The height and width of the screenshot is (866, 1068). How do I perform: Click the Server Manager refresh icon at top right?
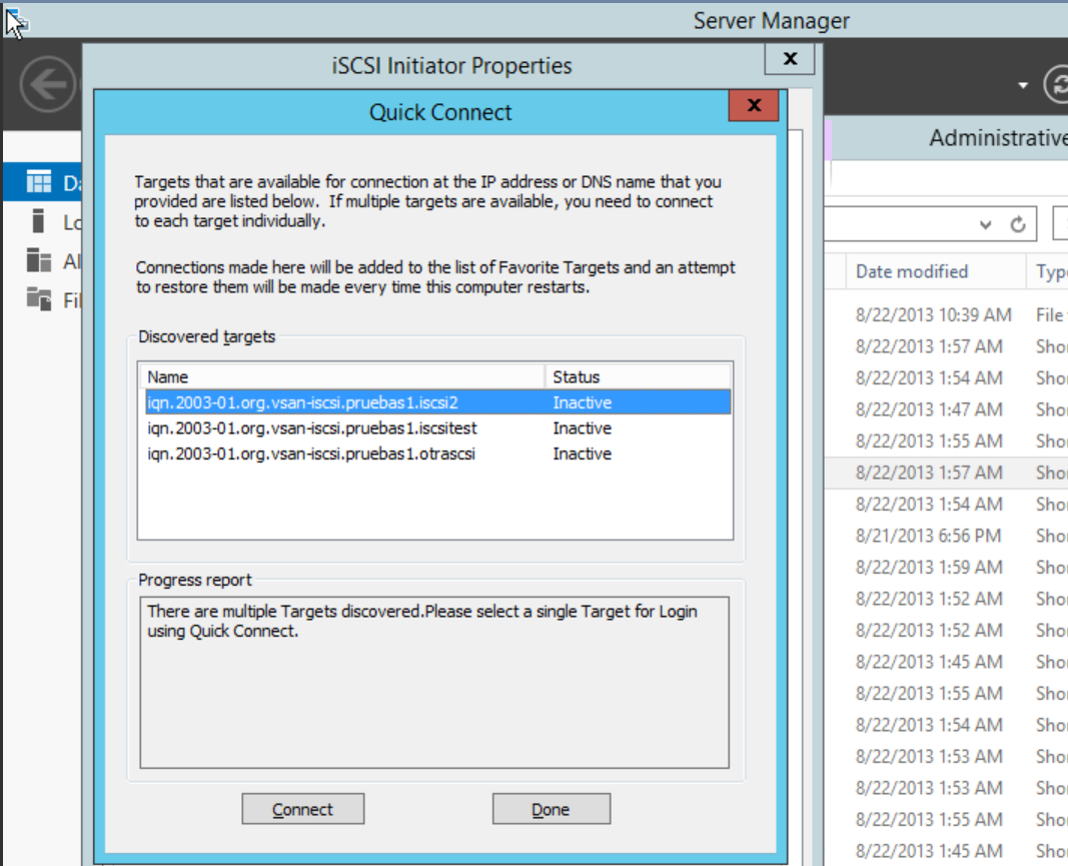[x=1056, y=85]
